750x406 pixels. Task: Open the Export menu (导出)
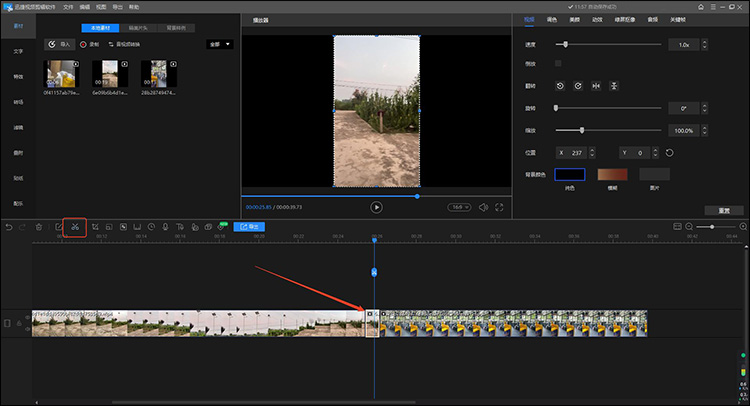(117, 7)
